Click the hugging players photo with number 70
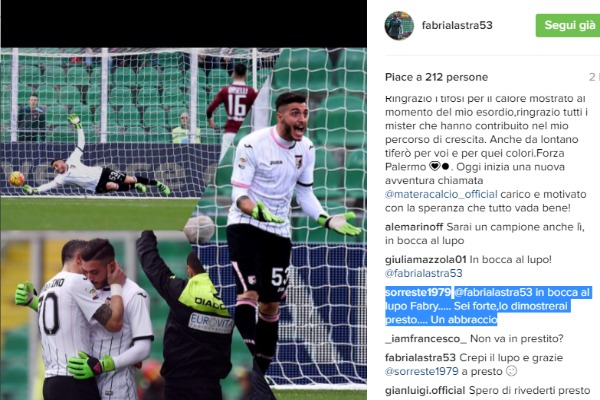This screenshot has width=600, height=400. pos(115,316)
